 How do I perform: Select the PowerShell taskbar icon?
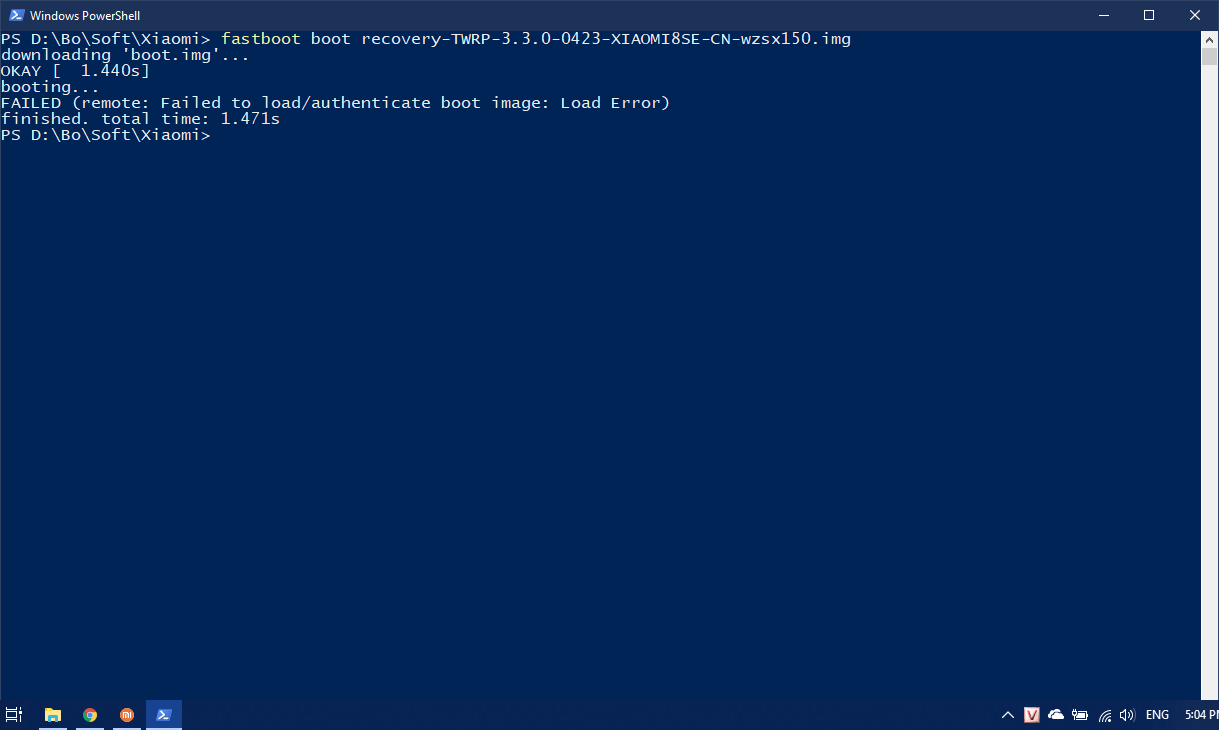coord(164,714)
